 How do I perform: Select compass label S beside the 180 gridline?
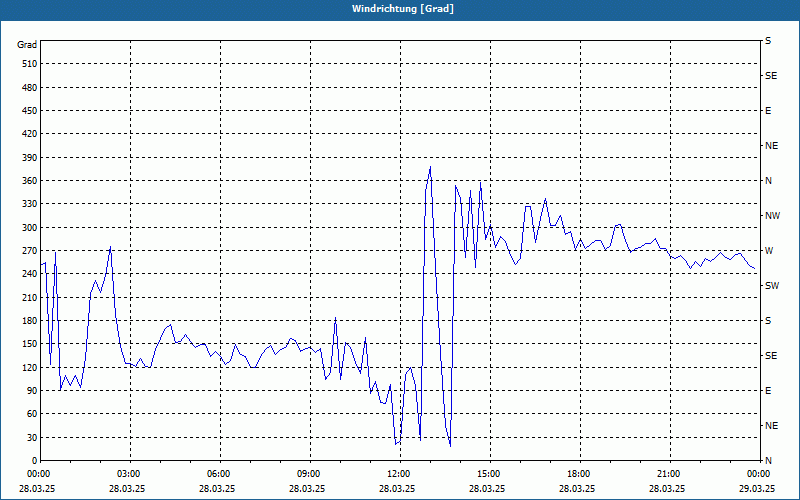(768, 321)
